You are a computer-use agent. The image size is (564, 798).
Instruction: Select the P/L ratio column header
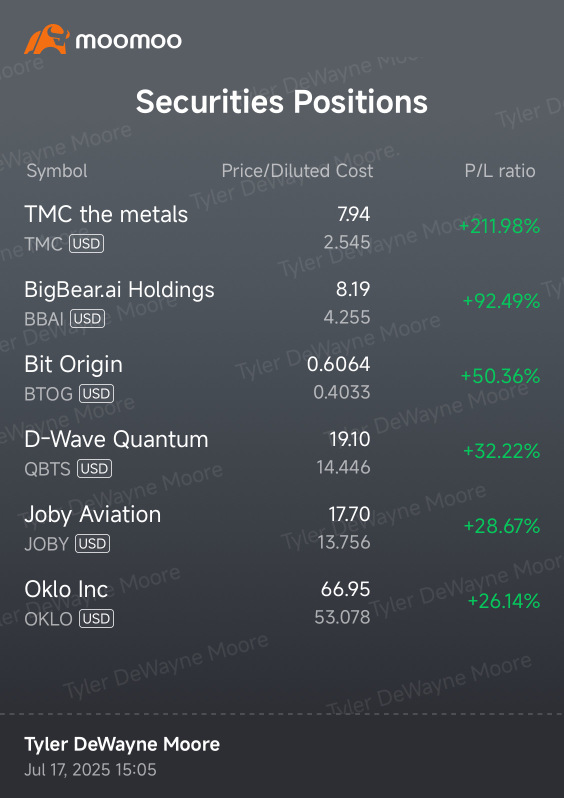pos(500,171)
